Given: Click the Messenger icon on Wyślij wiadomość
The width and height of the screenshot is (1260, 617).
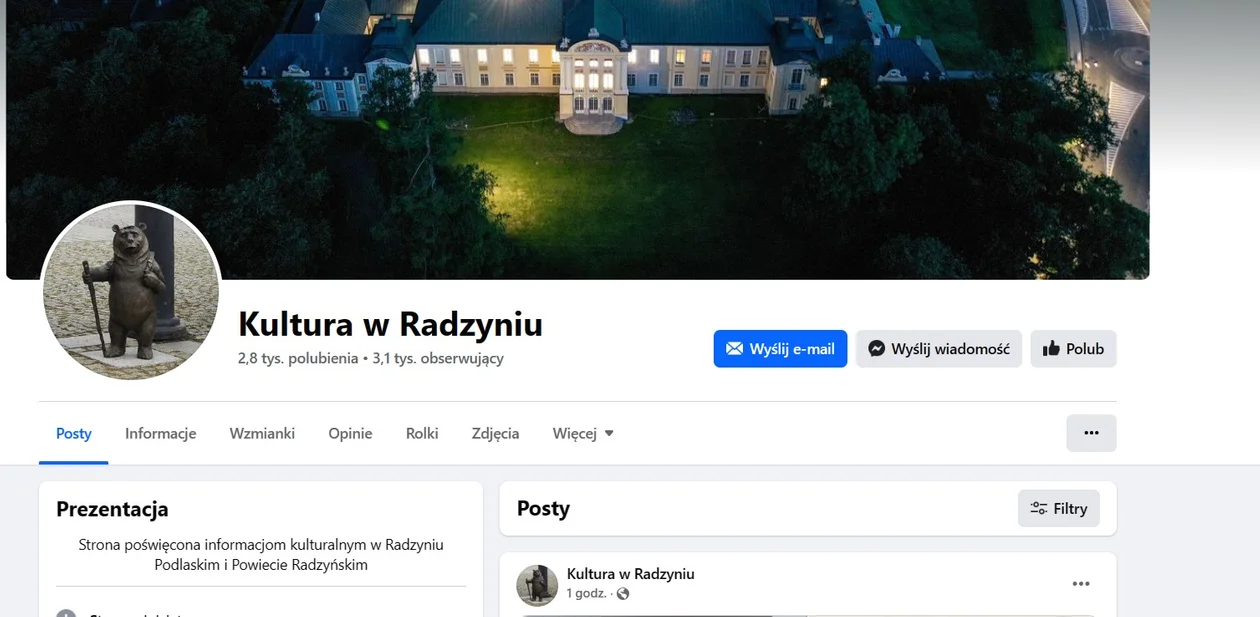Looking at the screenshot, I should pos(876,349).
